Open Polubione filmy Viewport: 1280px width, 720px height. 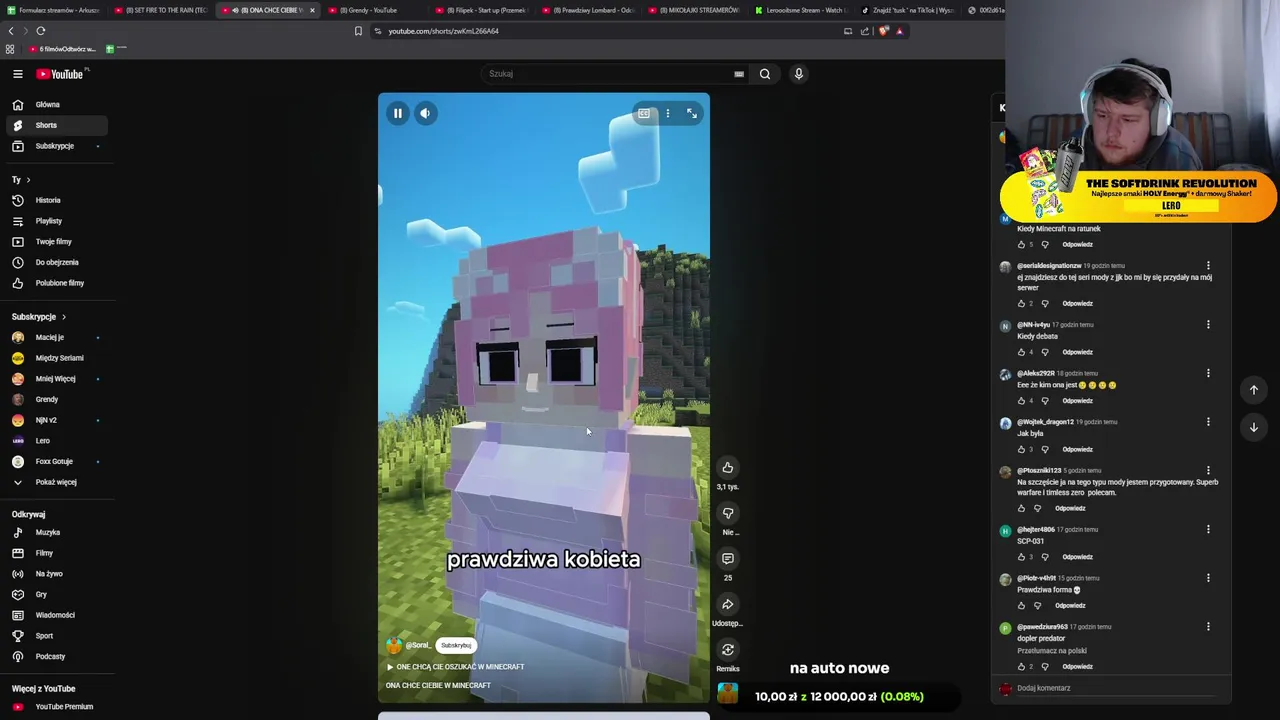(x=55, y=283)
